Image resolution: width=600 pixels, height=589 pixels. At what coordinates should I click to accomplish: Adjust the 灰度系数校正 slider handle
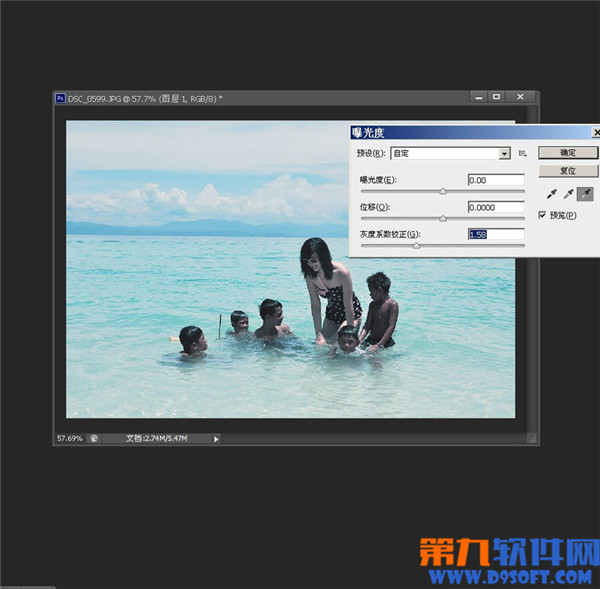[416, 246]
